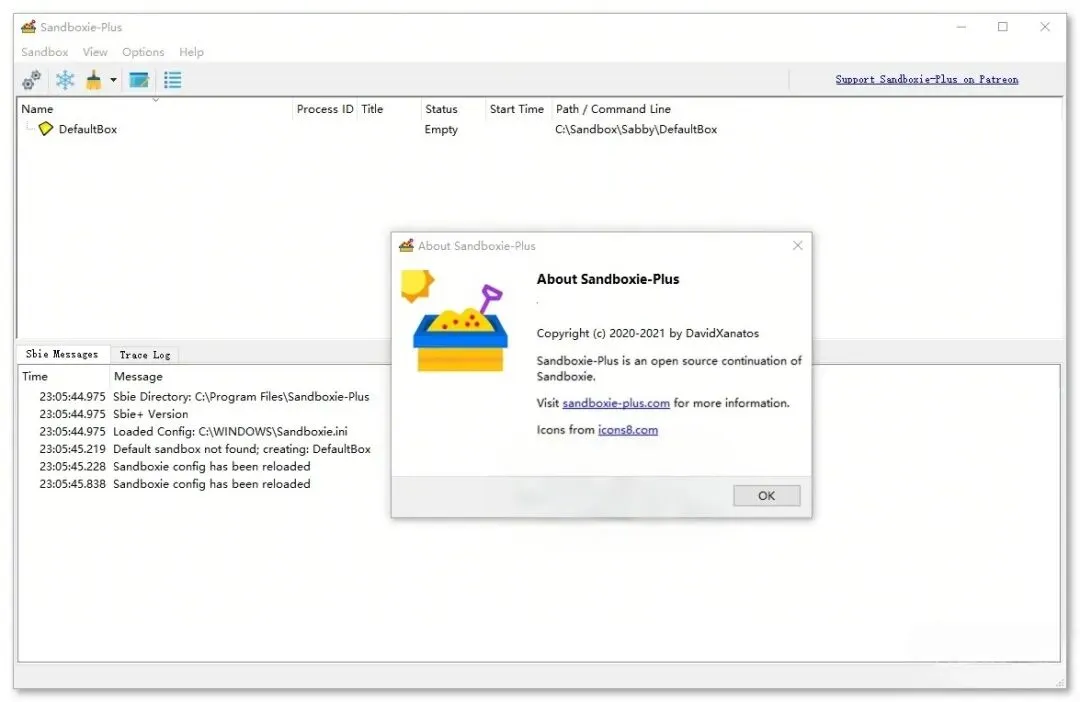Image resolution: width=1080 pixels, height=702 pixels.
Task: Close the About Sandboxie-Plus dialog
Action: coord(798,245)
